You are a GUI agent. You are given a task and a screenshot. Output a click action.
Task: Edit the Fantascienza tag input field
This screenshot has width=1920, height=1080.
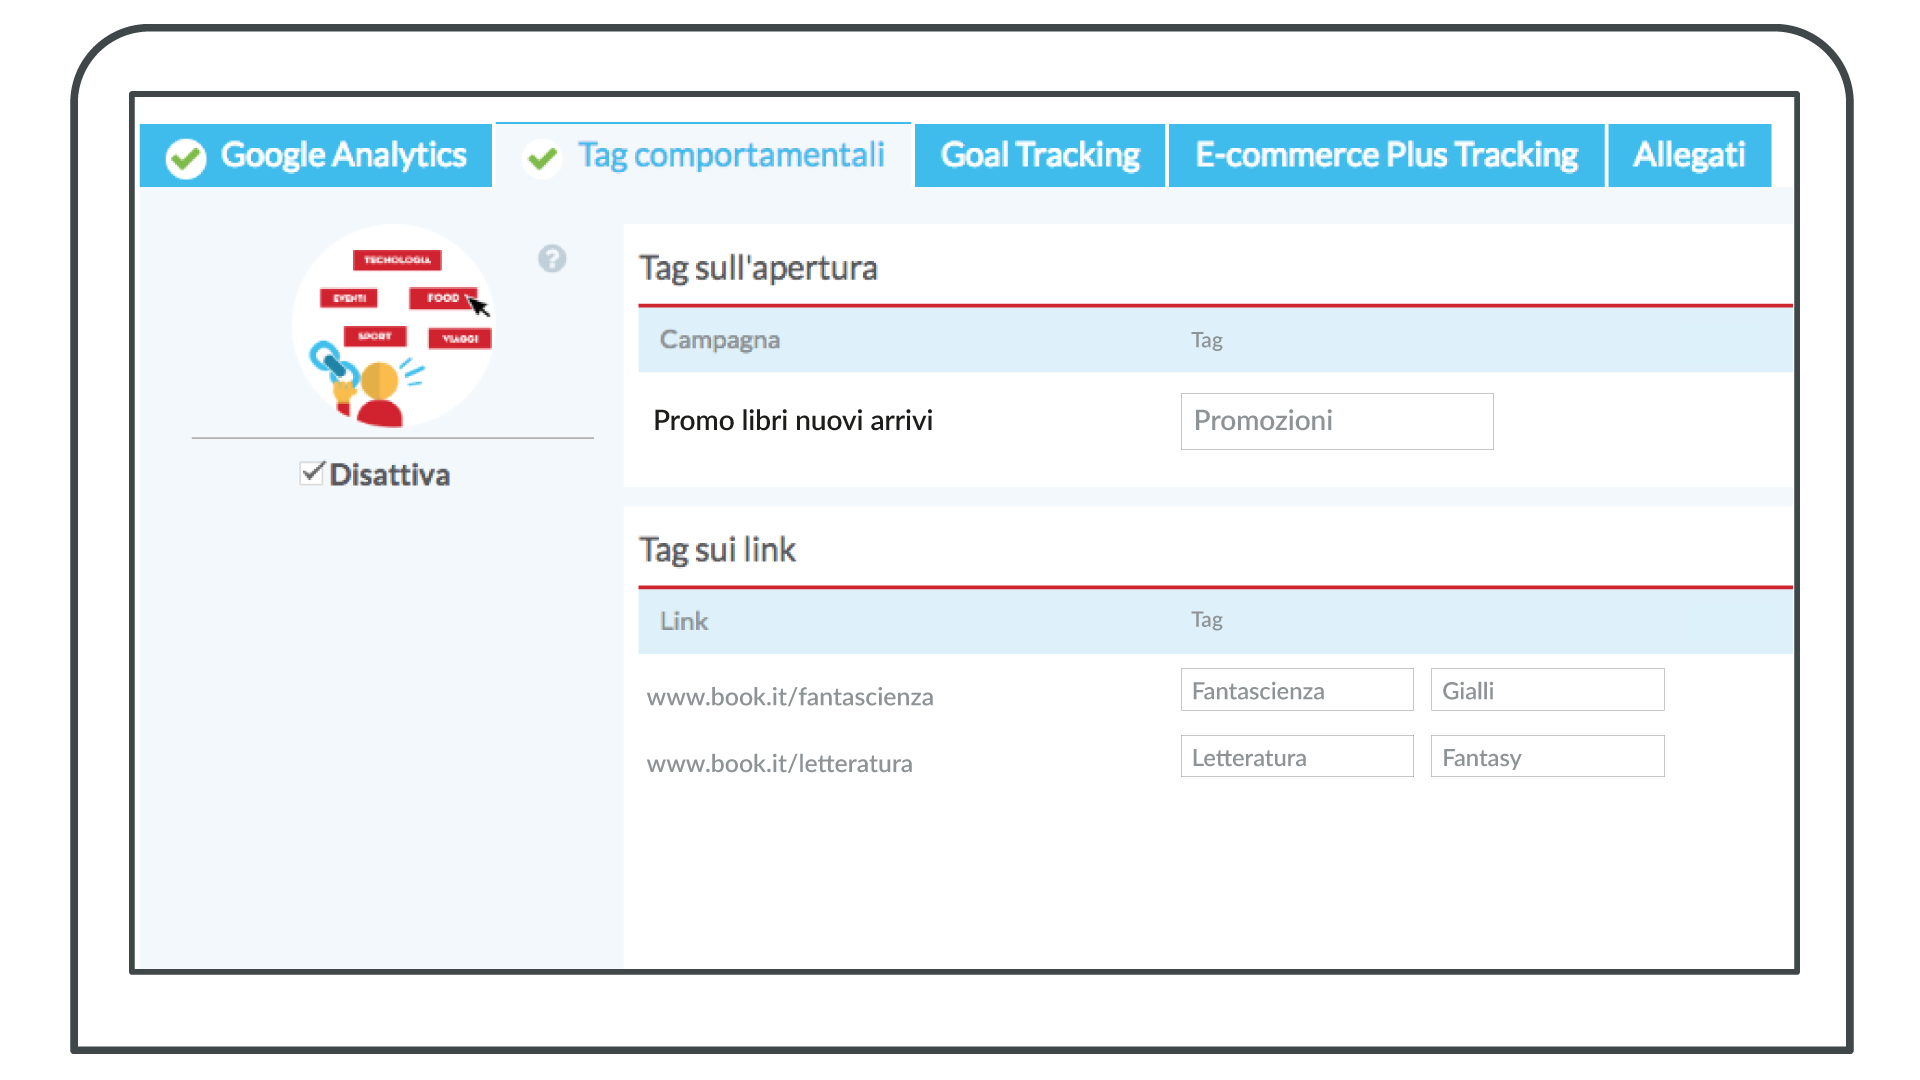click(x=1298, y=690)
